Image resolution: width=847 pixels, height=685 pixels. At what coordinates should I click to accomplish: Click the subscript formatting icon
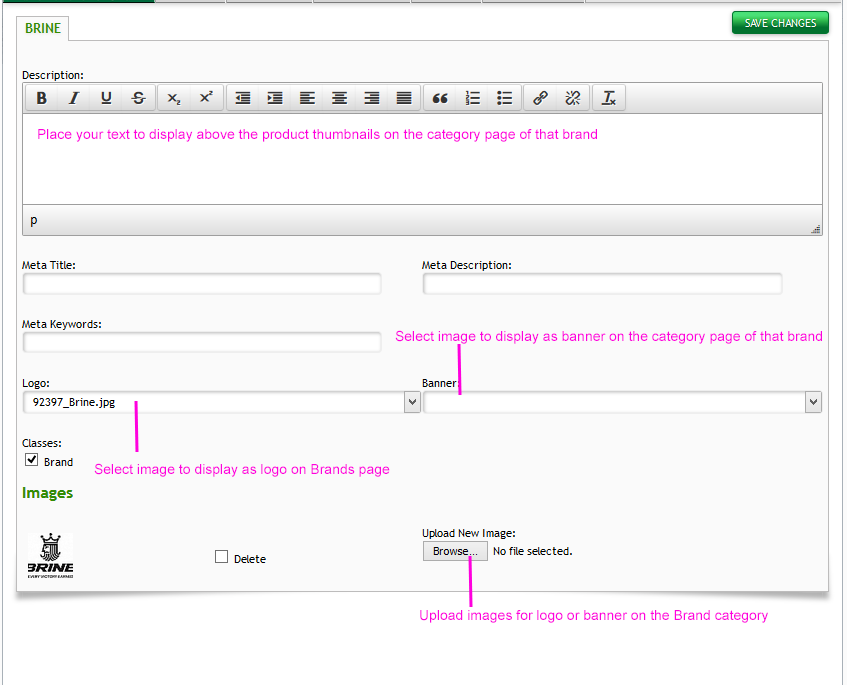tap(174, 98)
